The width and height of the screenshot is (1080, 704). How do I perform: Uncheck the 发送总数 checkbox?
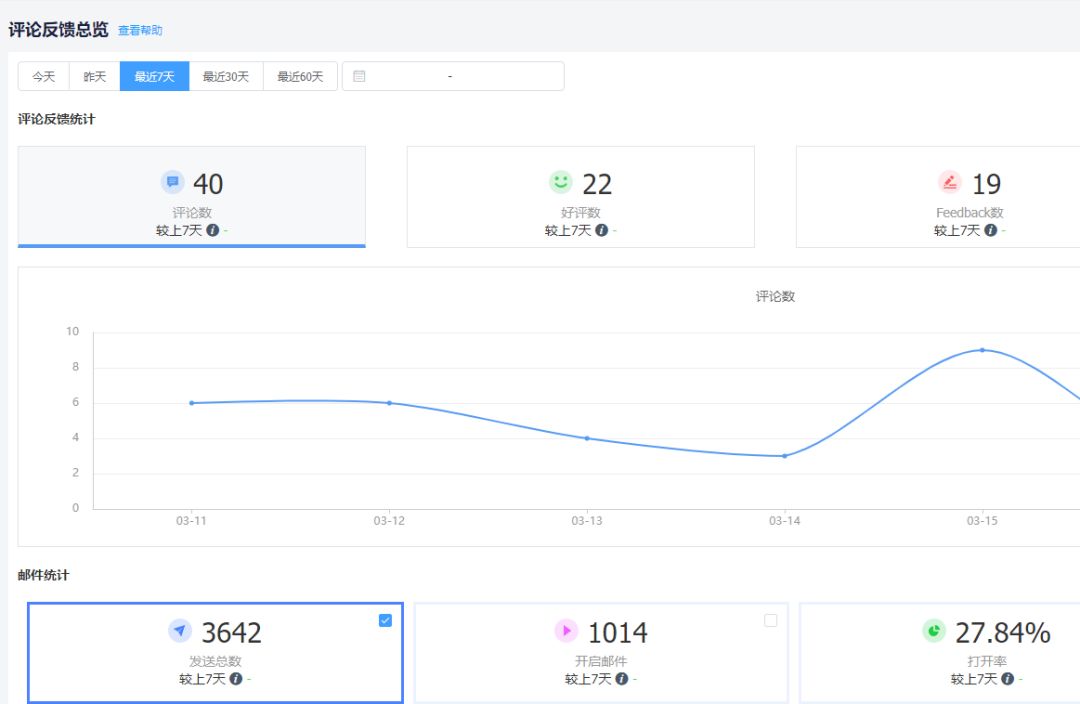[385, 620]
